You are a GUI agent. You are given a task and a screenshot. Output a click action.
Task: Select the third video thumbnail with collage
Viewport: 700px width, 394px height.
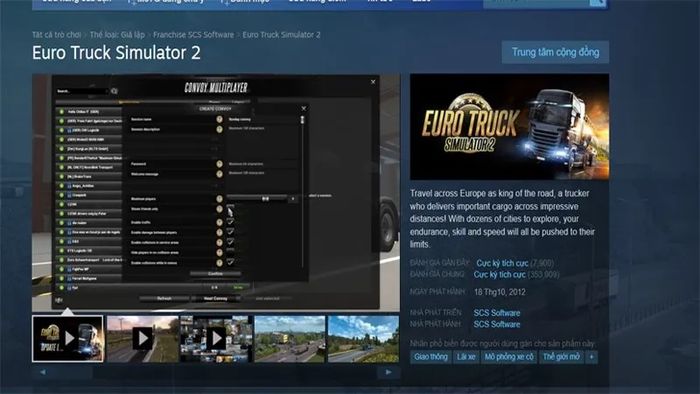coord(216,339)
